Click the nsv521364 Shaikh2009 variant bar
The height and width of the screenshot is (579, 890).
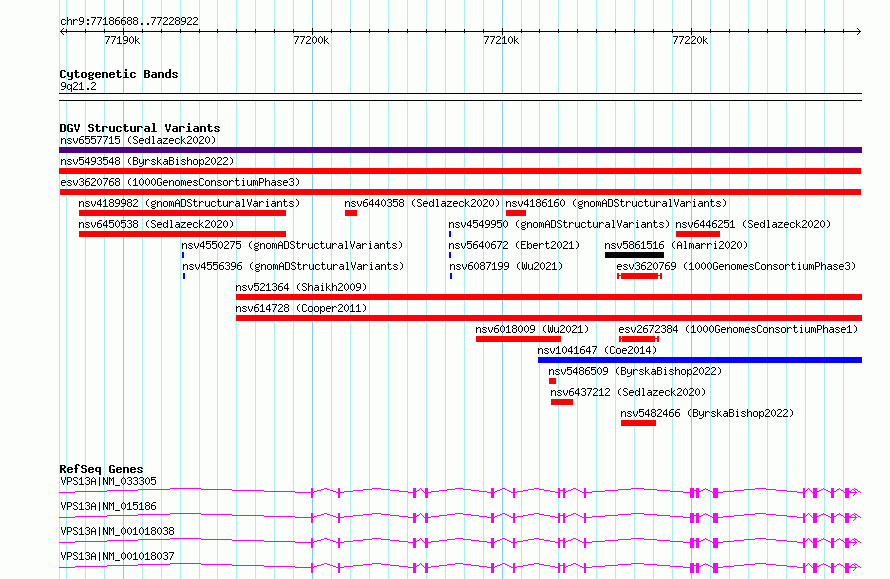(x=548, y=297)
